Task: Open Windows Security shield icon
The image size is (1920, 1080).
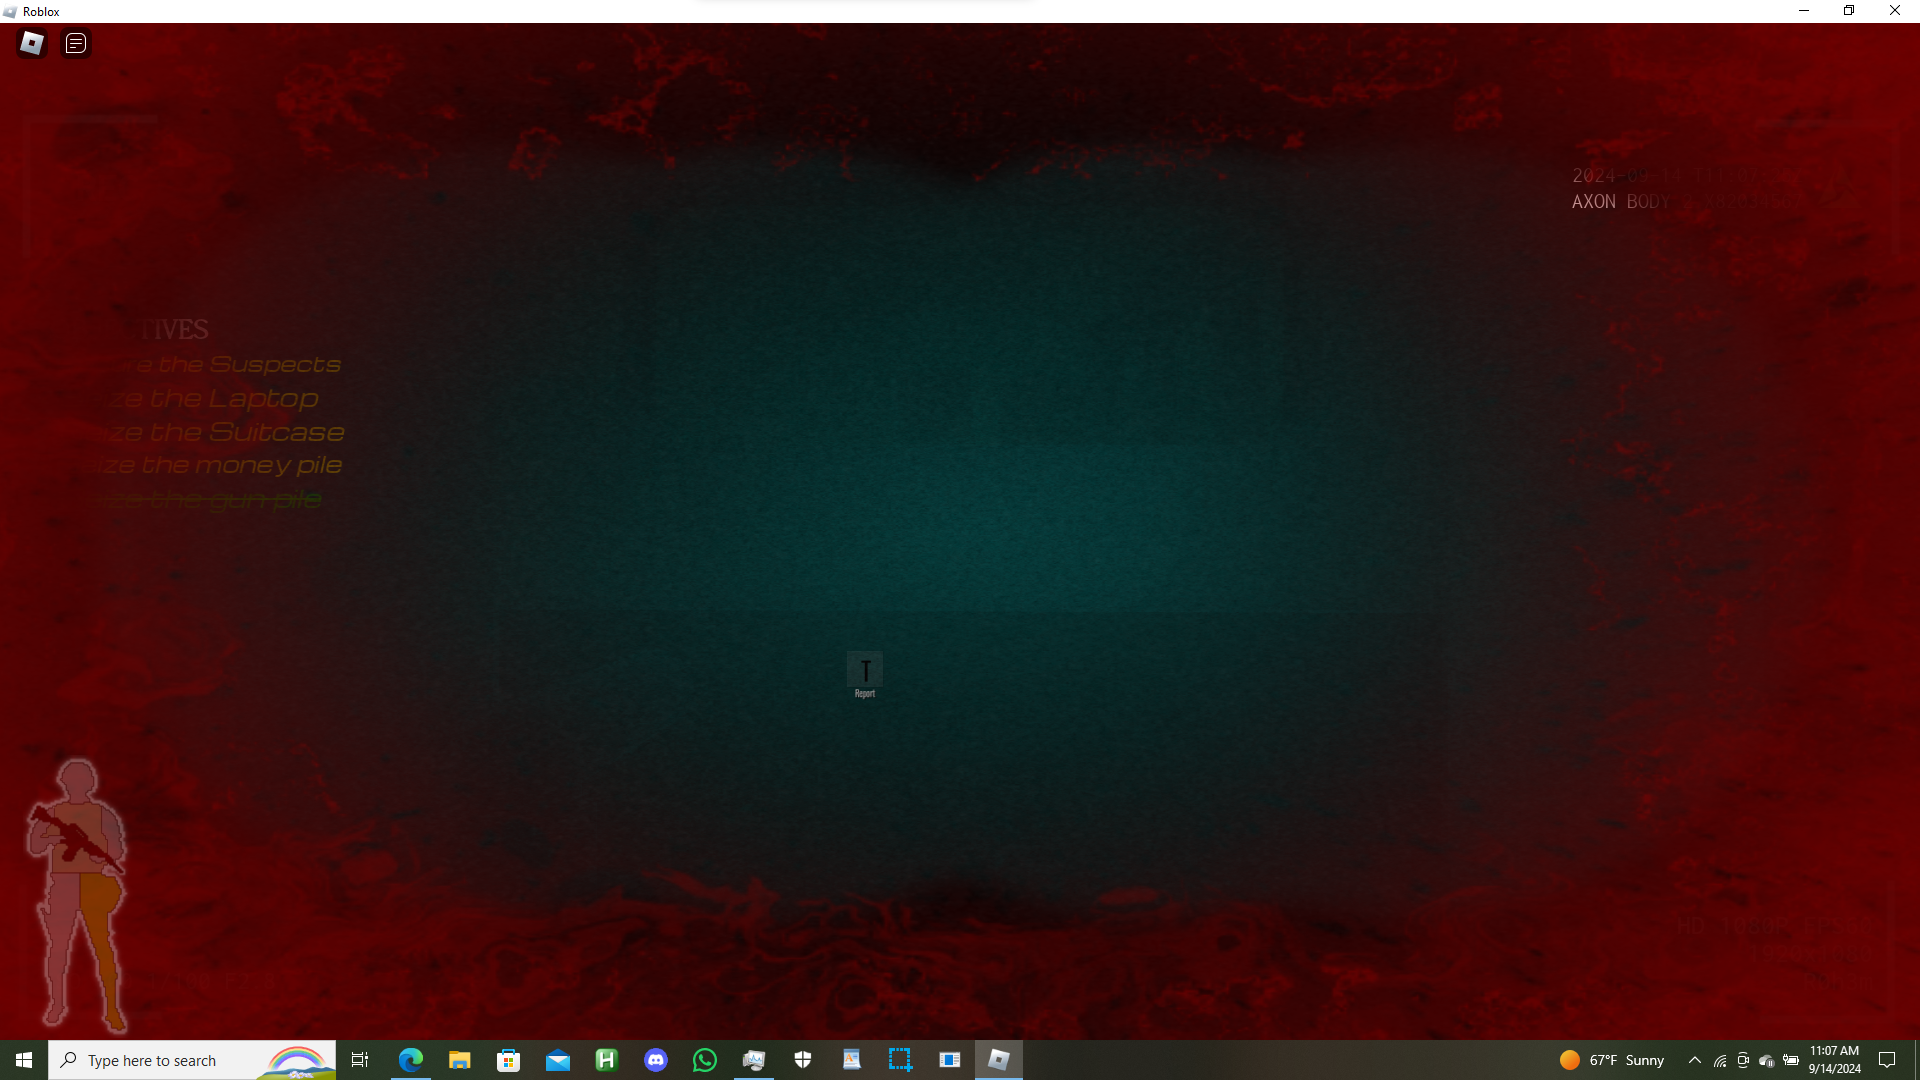Action: pos(802,1060)
